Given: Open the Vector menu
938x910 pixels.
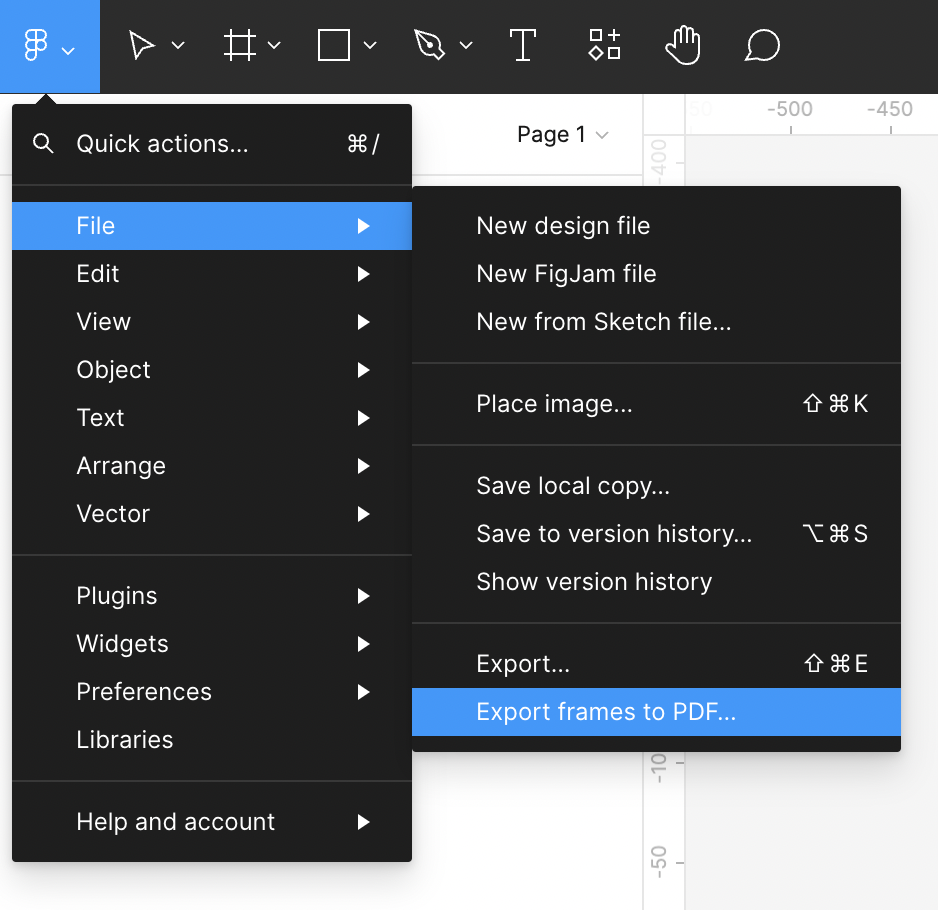Looking at the screenshot, I should tap(212, 514).
